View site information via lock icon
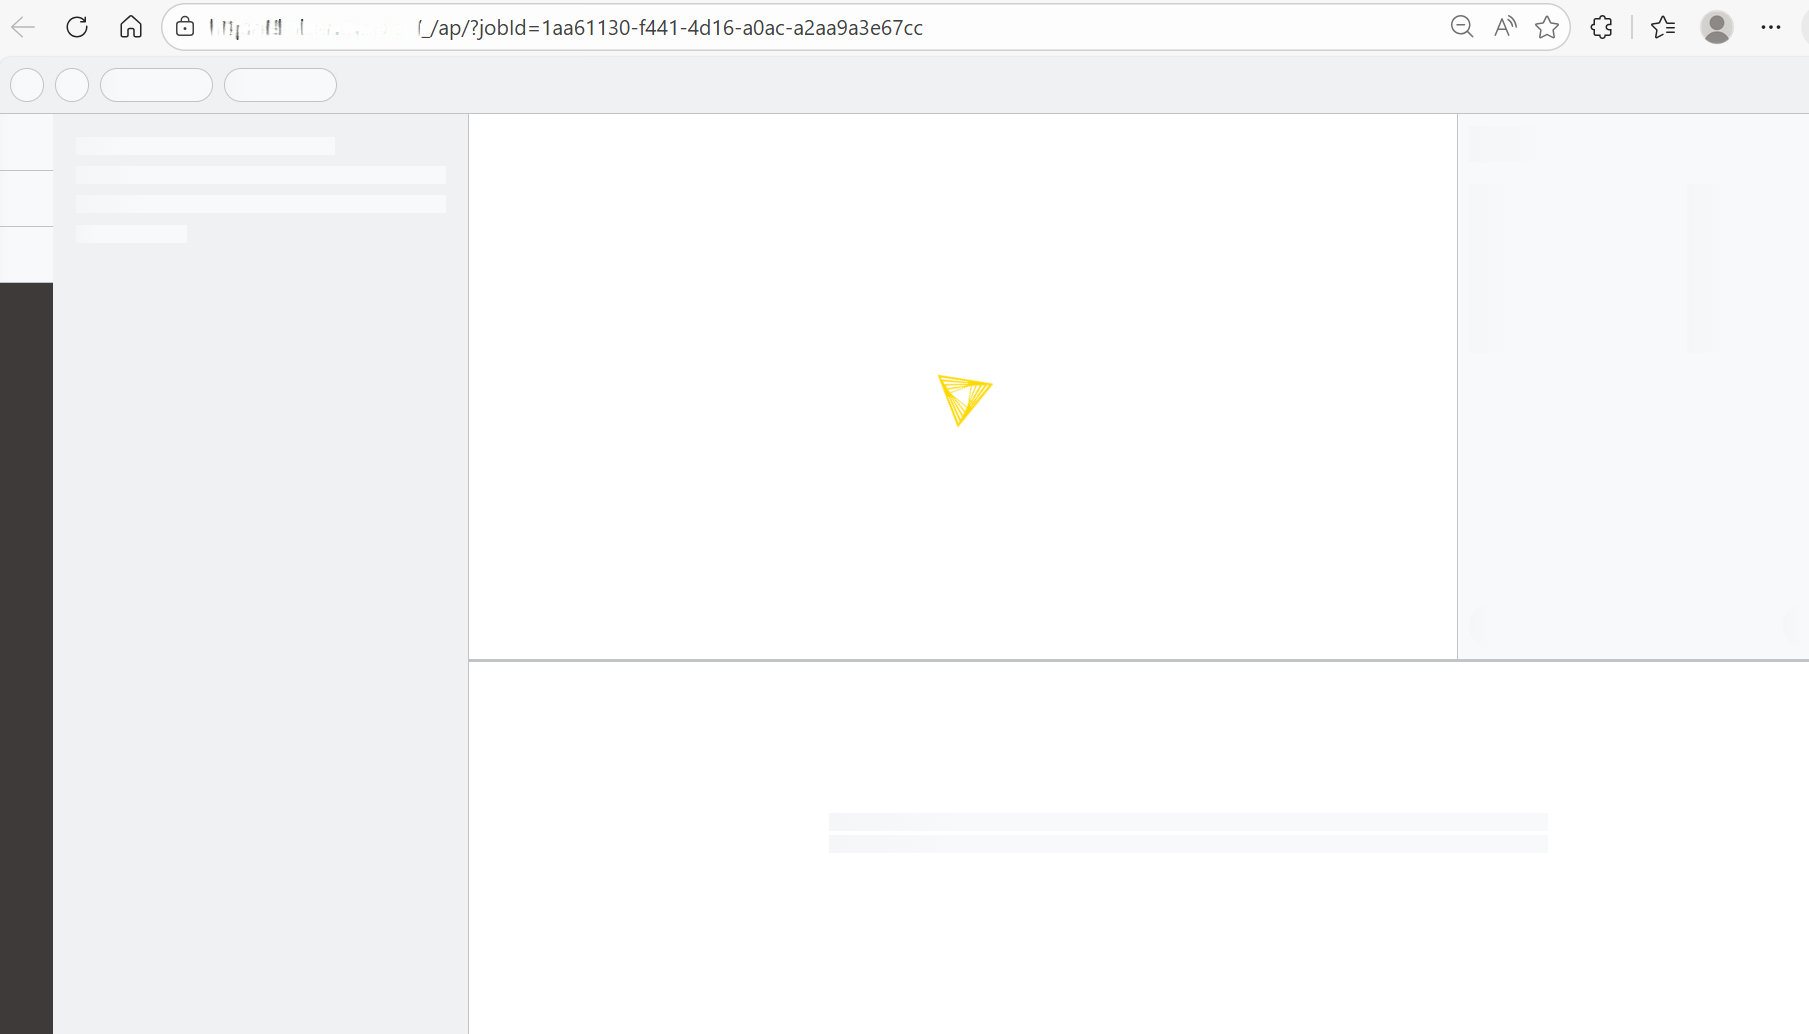 click(x=185, y=27)
